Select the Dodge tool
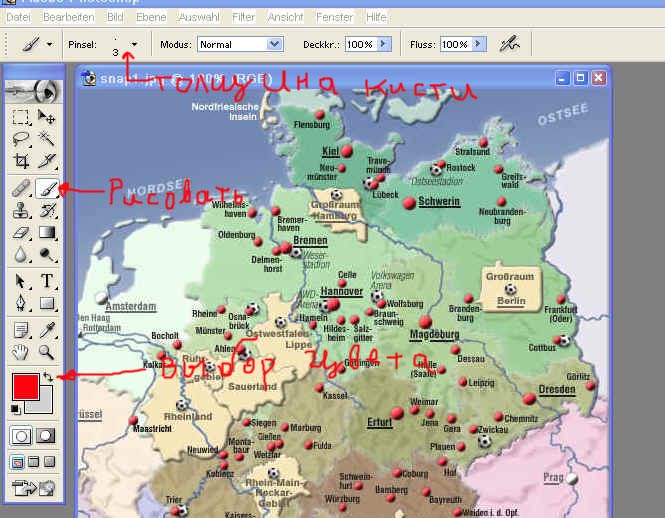The image size is (665, 518). pos(46,255)
